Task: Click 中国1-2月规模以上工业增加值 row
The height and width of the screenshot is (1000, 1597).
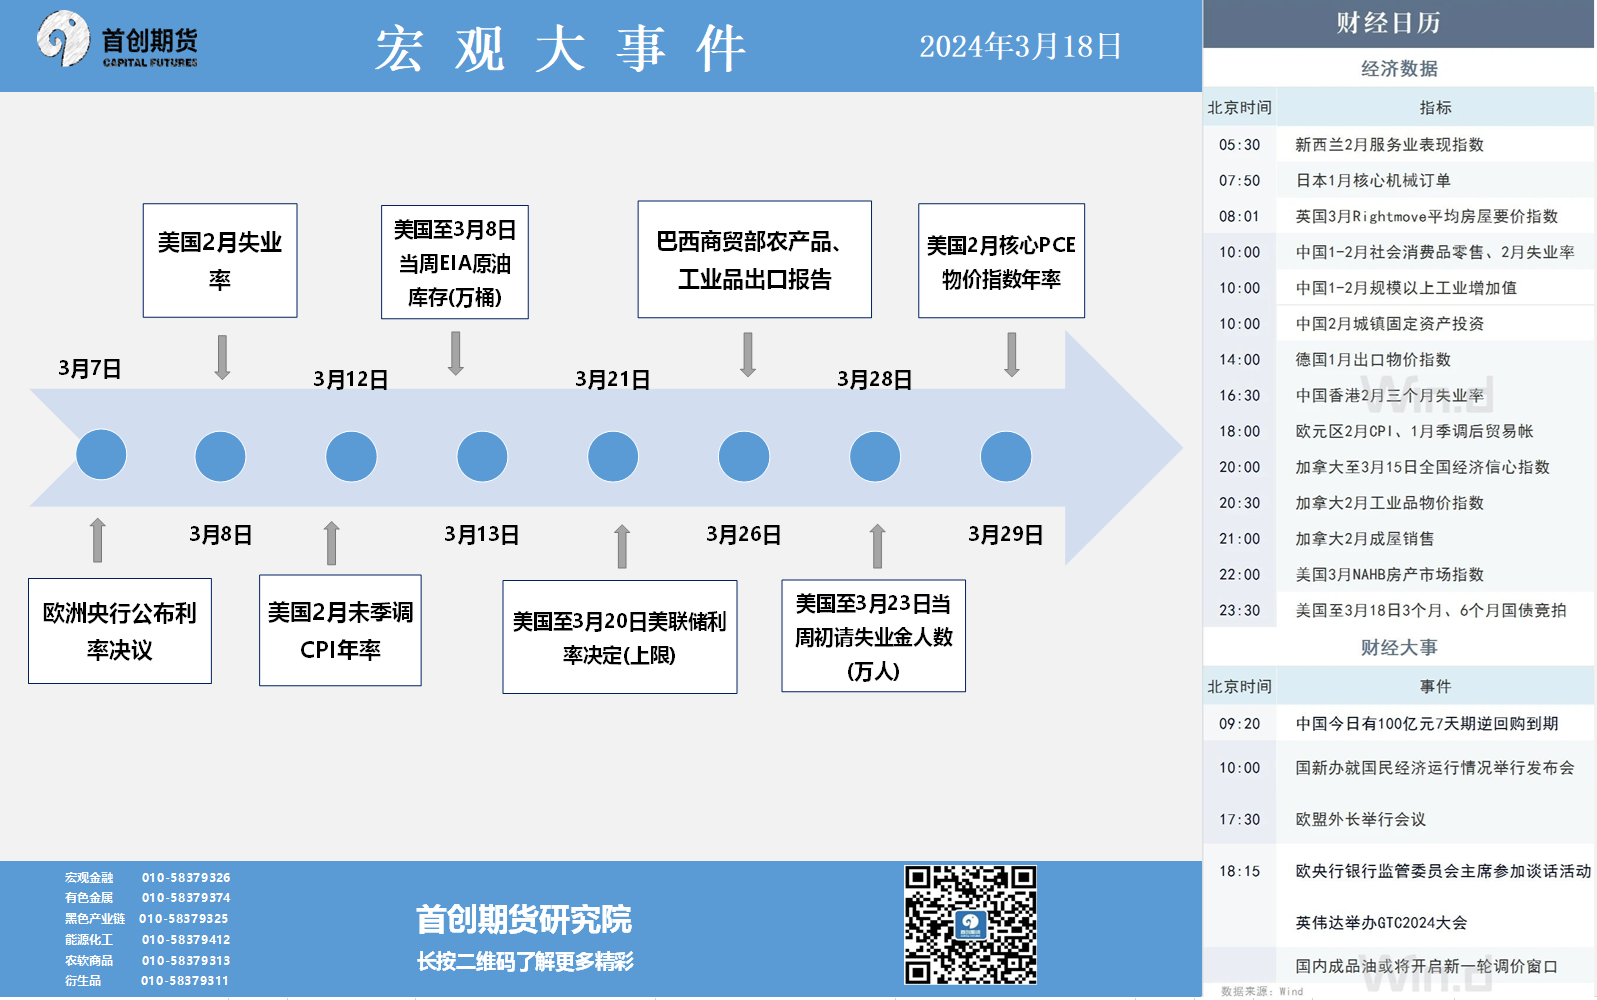Action: click(1398, 288)
